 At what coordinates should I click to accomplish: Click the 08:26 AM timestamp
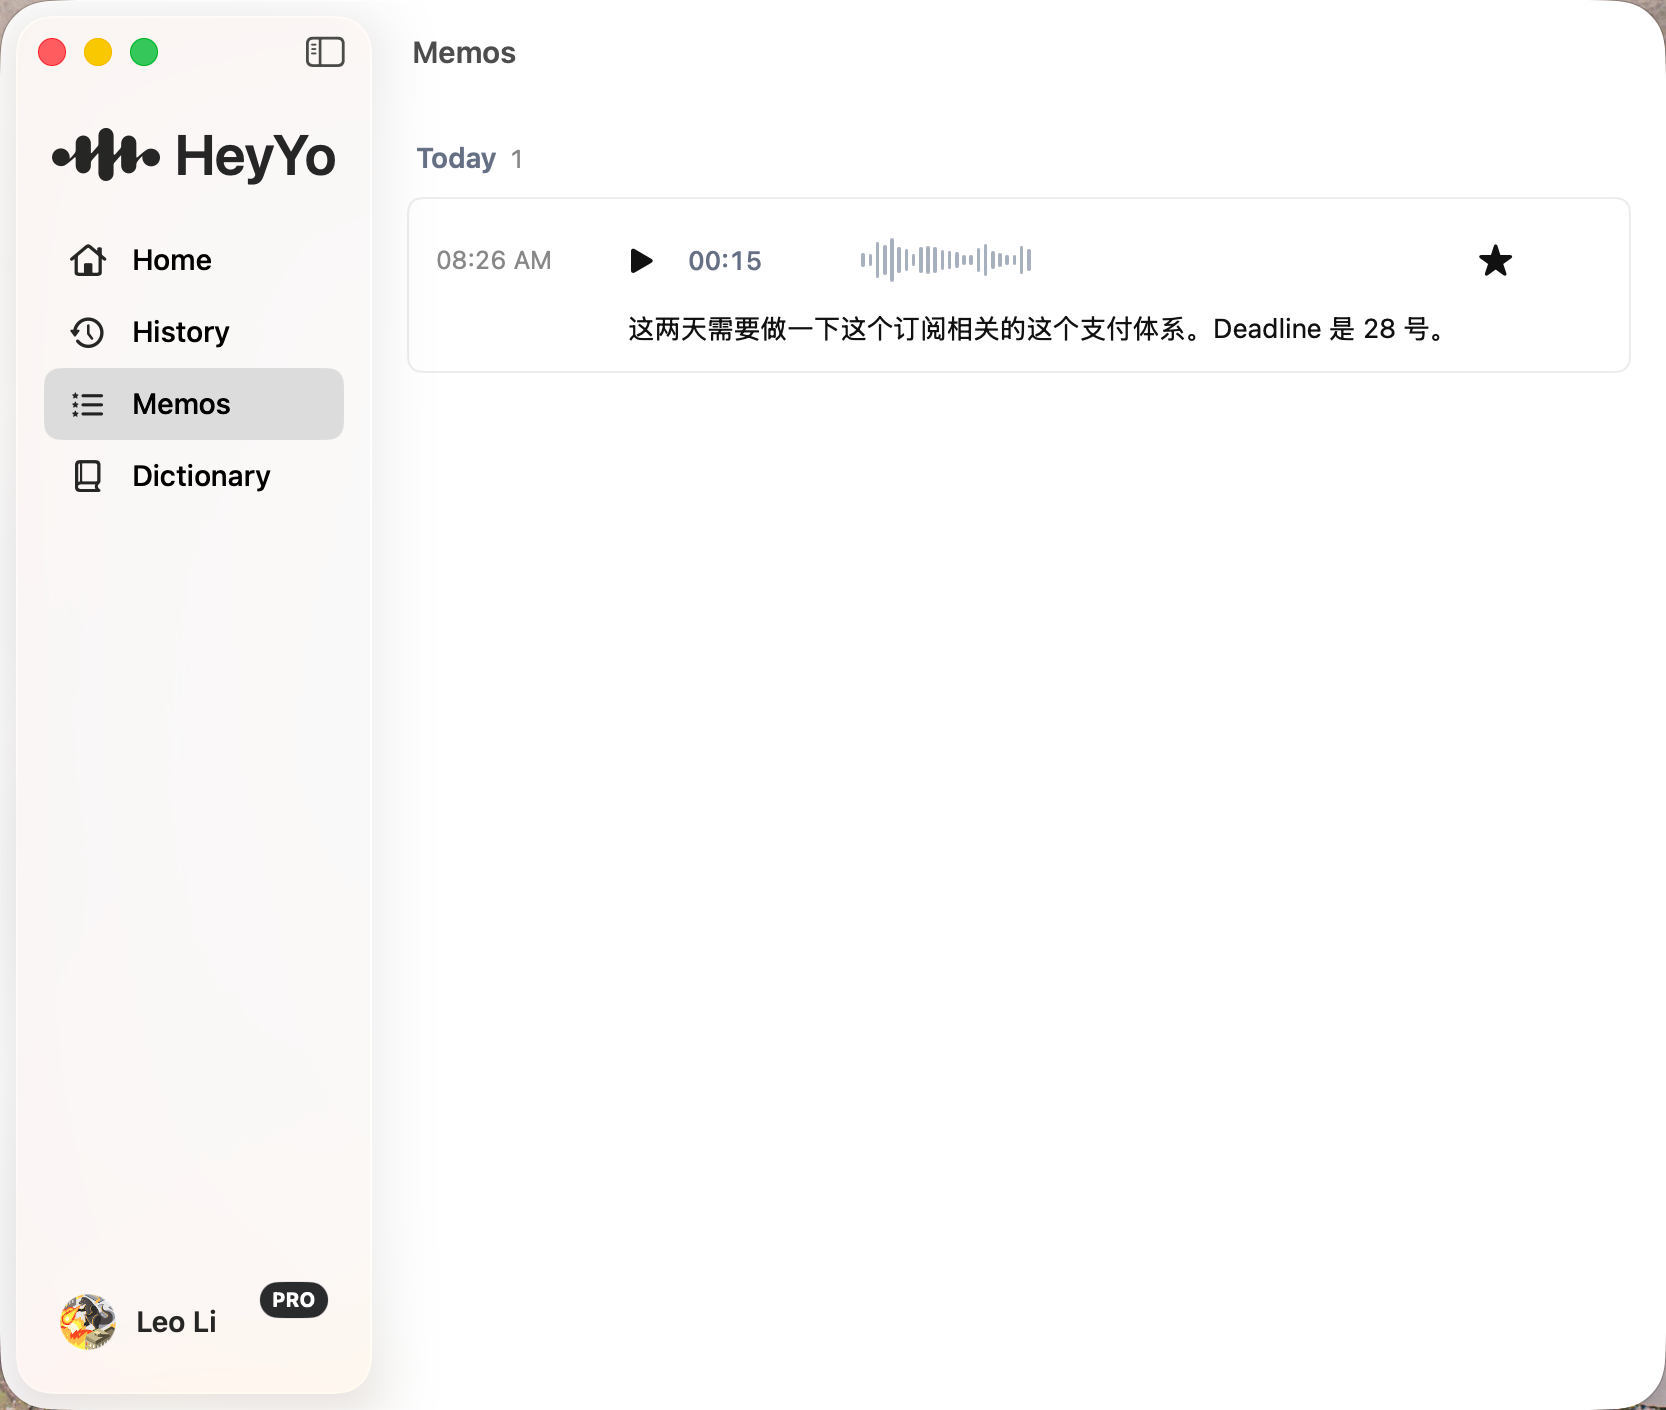click(494, 261)
